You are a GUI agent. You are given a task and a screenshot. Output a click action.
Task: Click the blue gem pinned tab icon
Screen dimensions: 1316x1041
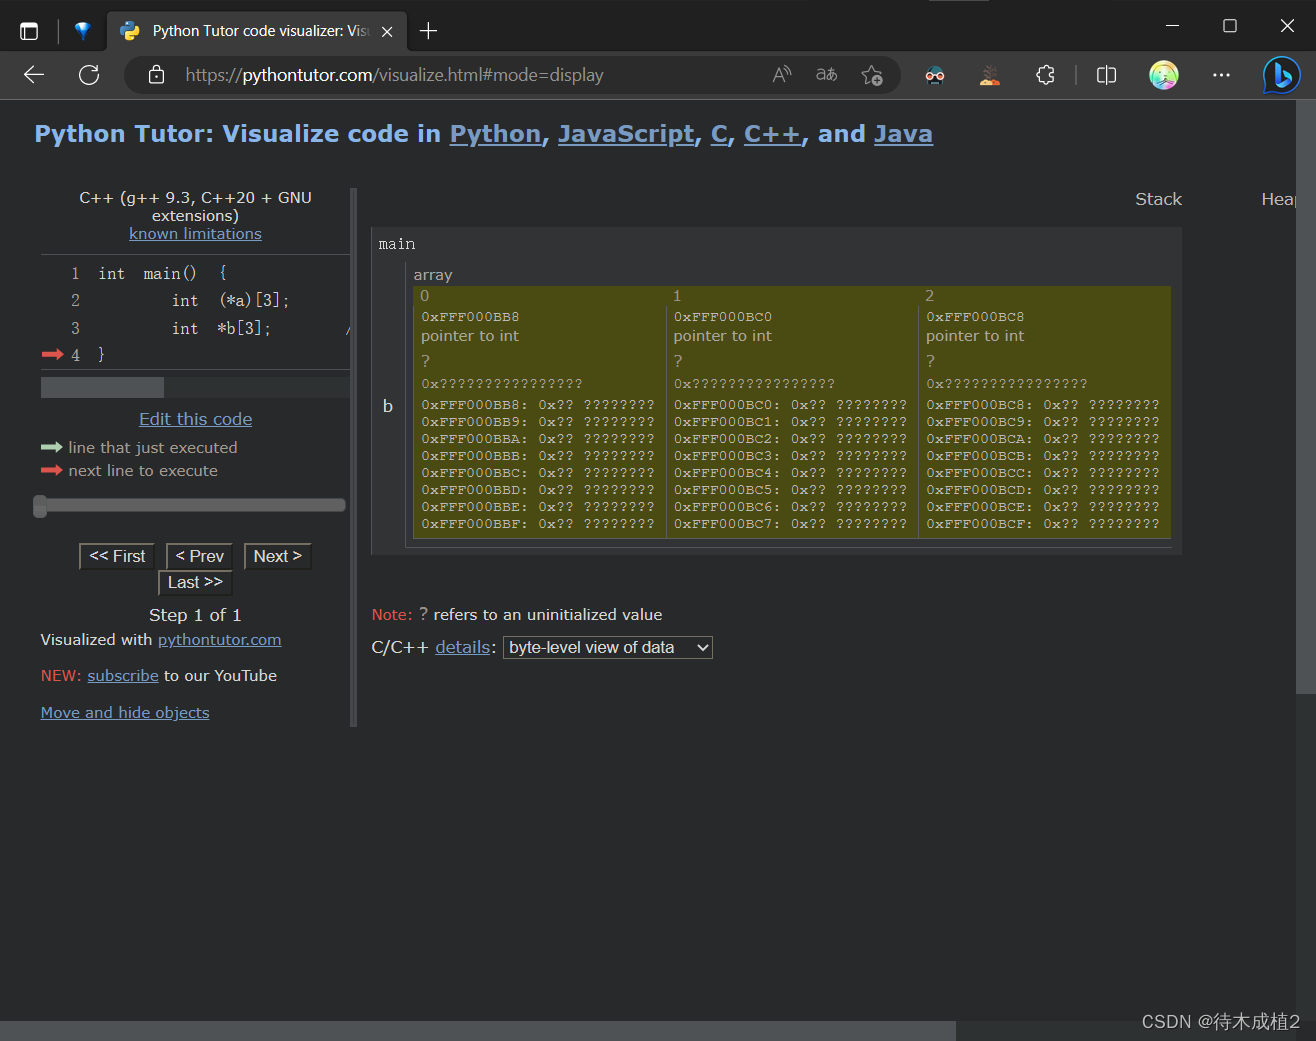83,31
